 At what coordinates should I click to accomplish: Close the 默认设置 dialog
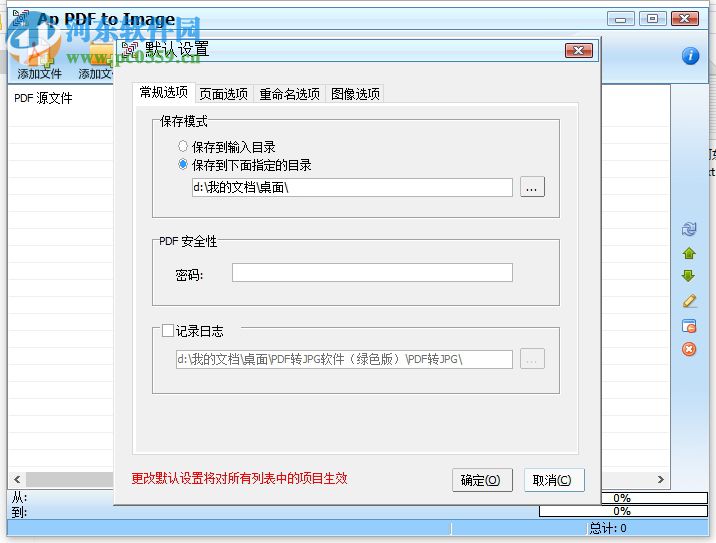pyautogui.click(x=579, y=50)
